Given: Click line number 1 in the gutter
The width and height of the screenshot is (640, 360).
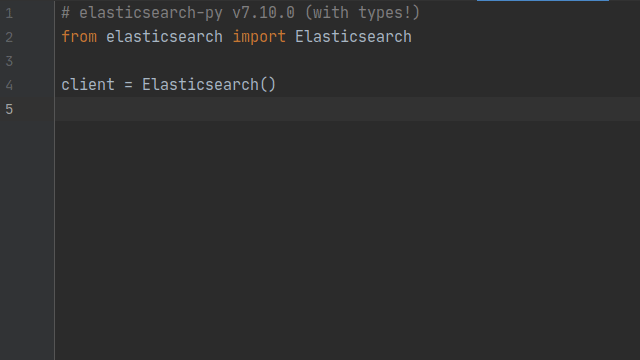Looking at the screenshot, I should pos(9,13).
